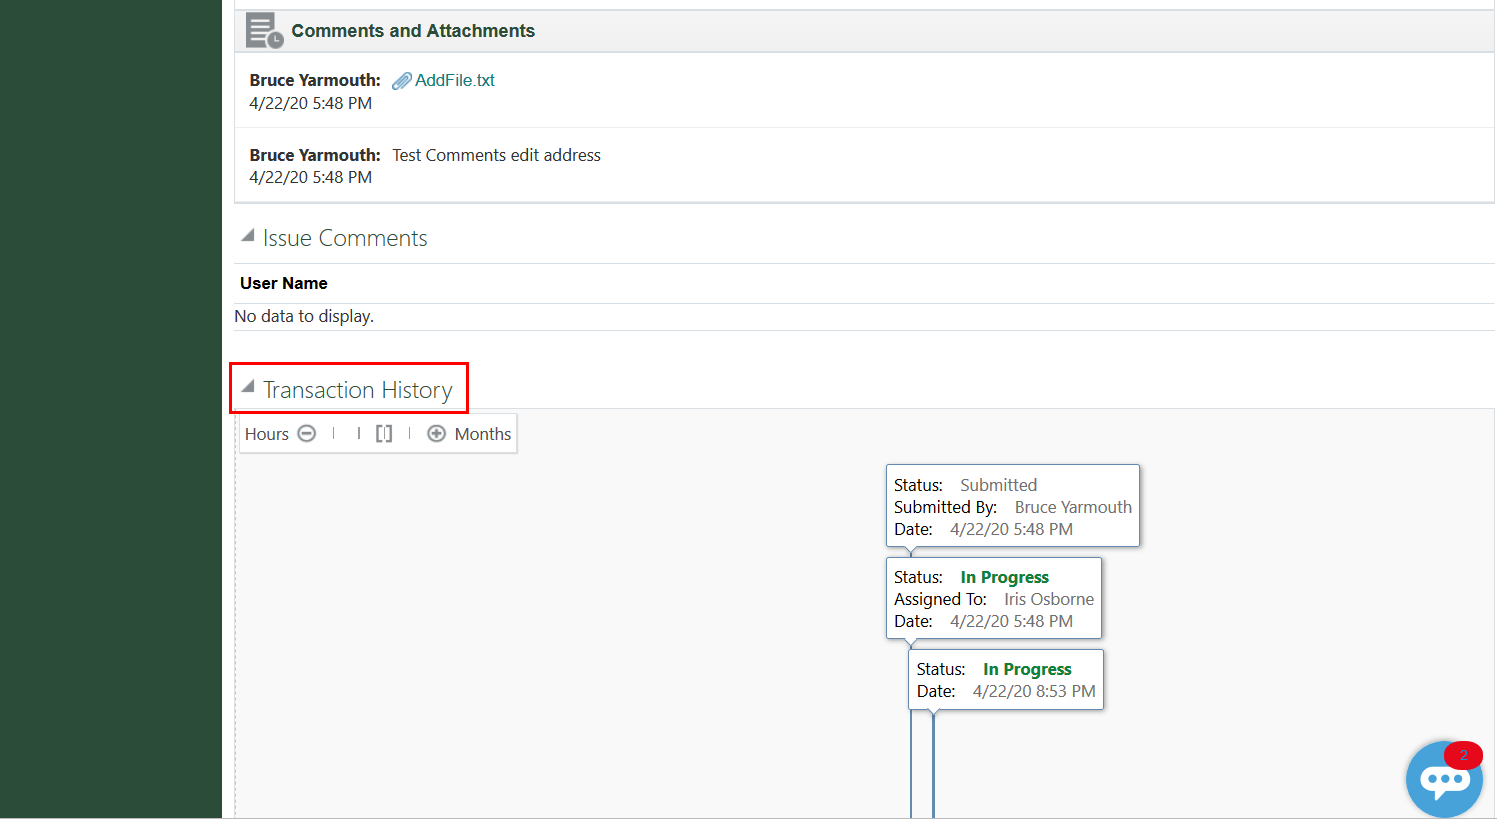Click the paperclip attachment icon
This screenshot has height=819, width=1497.
(401, 81)
